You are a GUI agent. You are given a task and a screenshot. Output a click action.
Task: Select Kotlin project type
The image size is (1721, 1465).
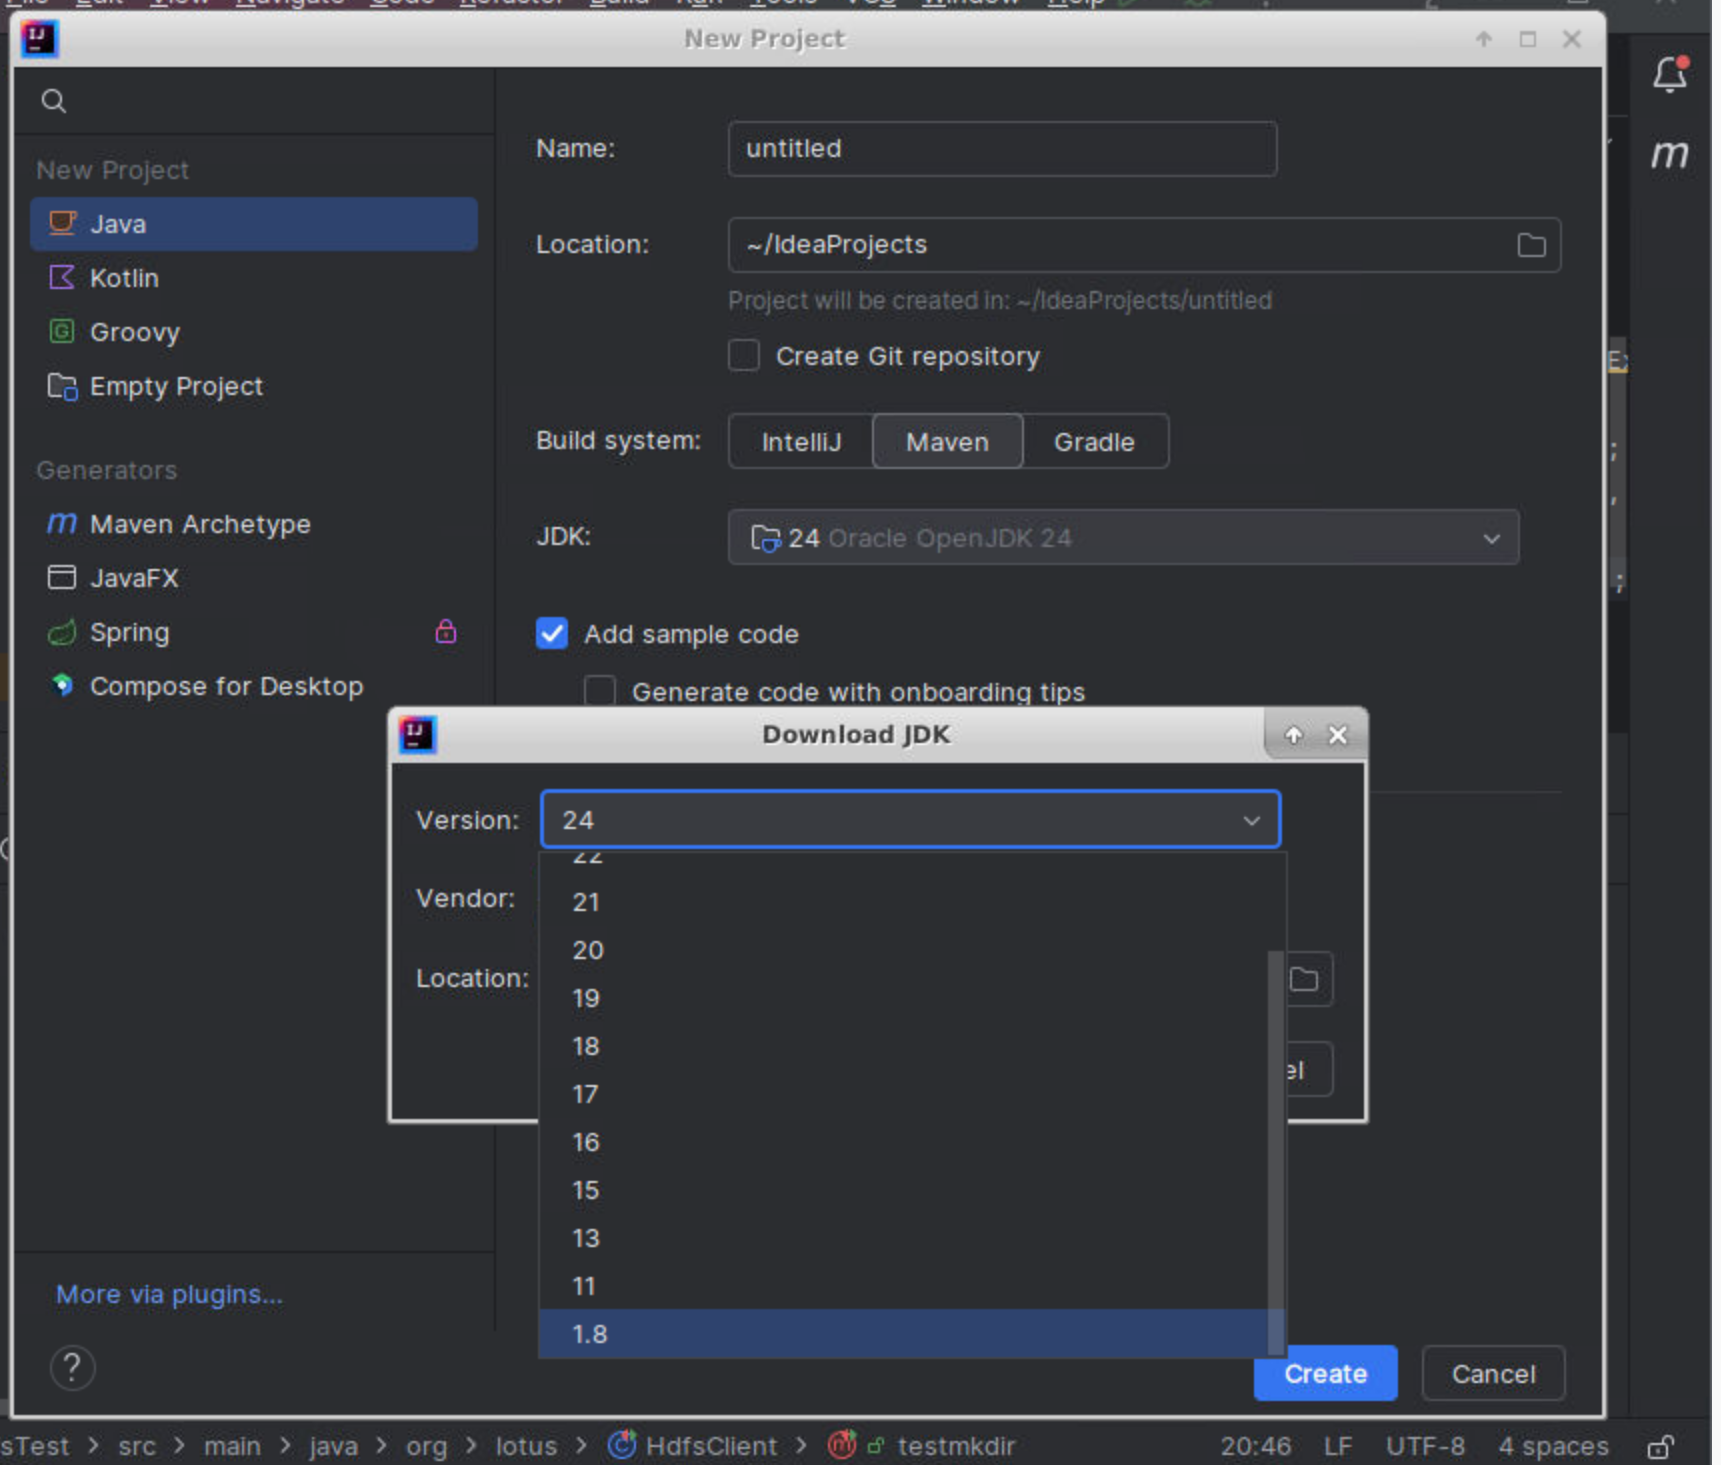point(254,278)
